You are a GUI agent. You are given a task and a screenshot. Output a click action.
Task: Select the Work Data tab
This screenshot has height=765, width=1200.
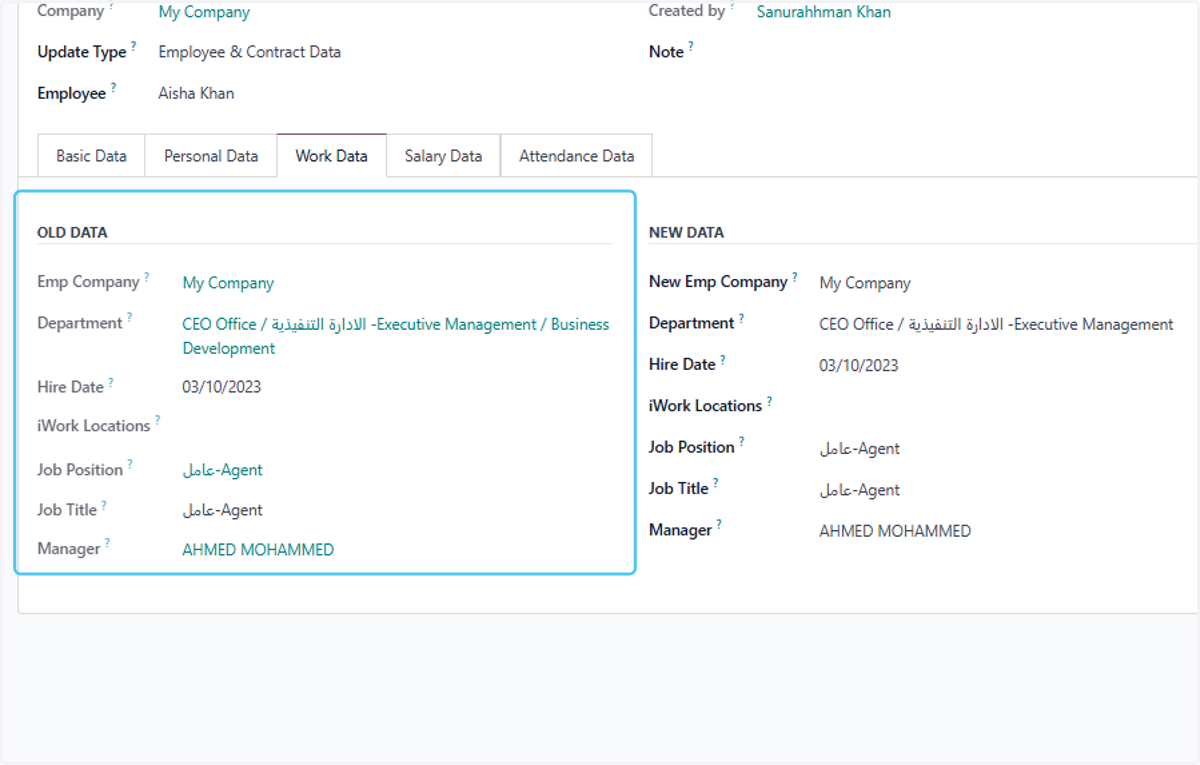[x=331, y=156]
